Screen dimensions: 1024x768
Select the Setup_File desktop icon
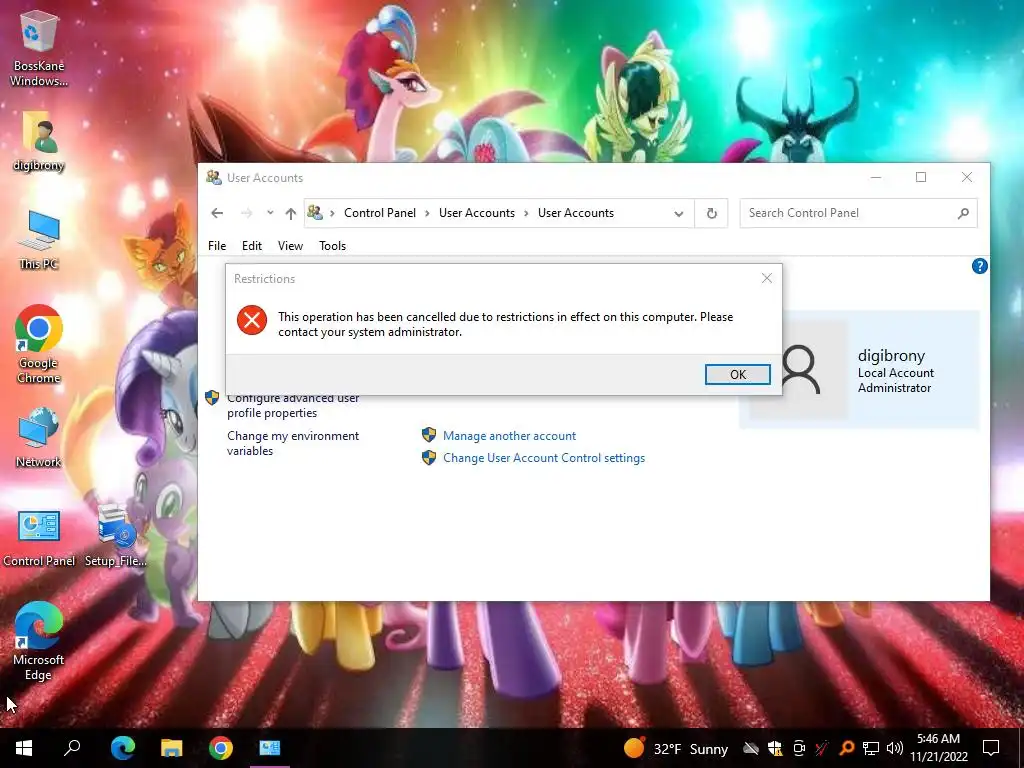pyautogui.click(x=116, y=537)
